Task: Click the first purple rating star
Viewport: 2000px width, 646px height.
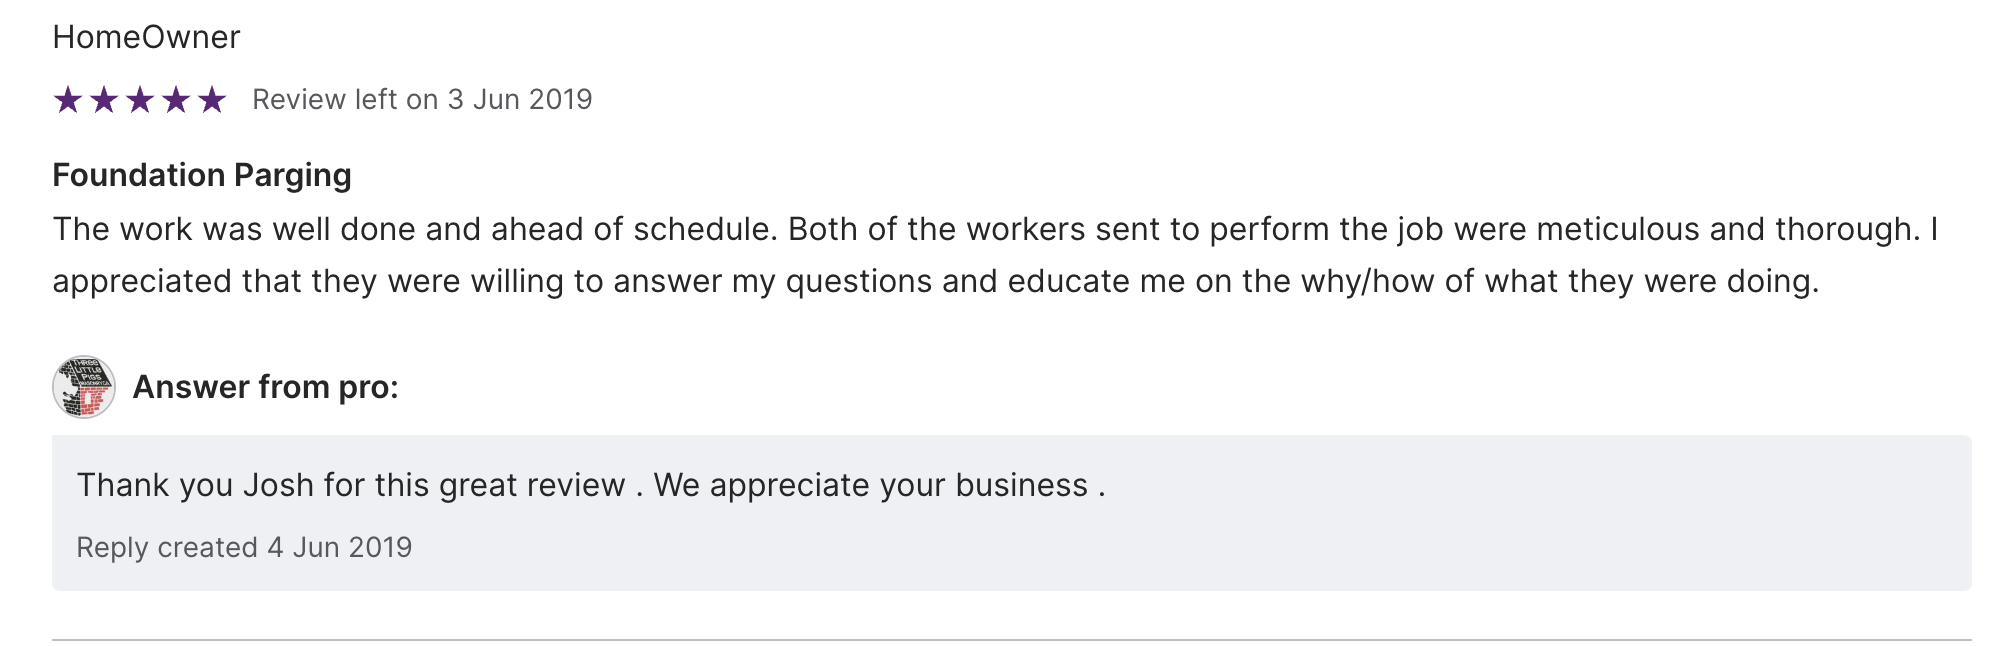Action: click(68, 100)
